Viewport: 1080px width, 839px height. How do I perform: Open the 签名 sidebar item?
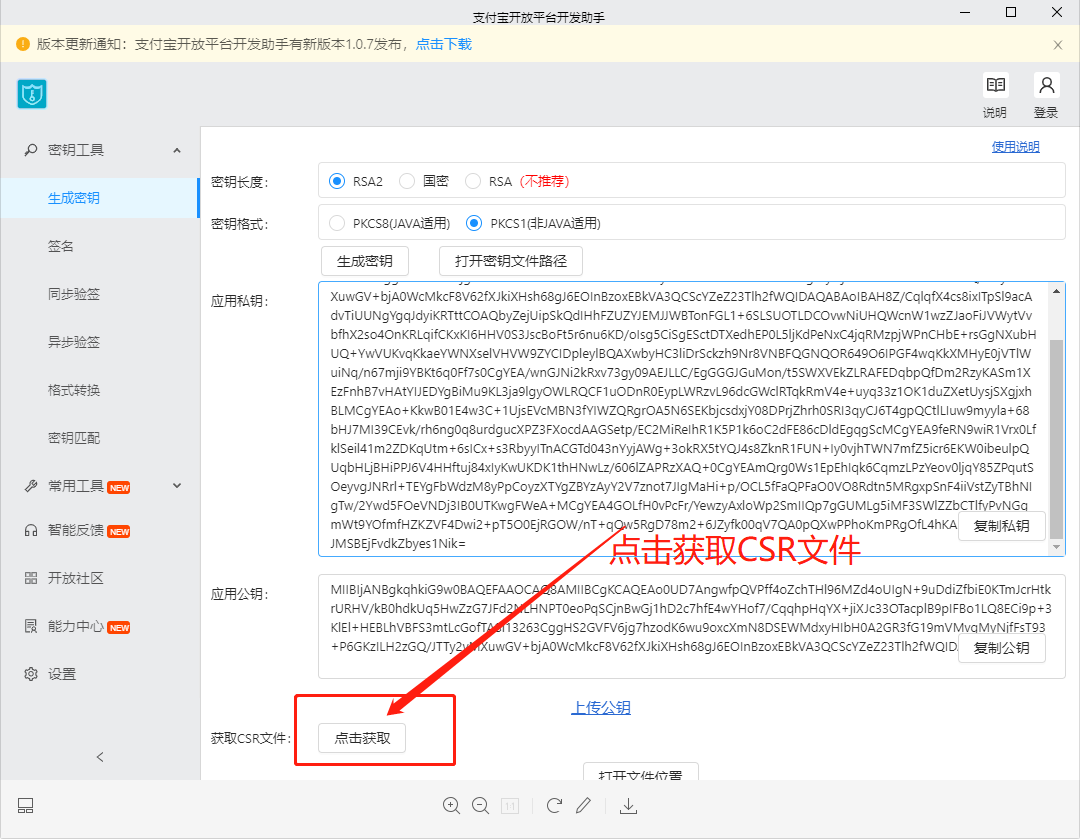pyautogui.click(x=61, y=246)
